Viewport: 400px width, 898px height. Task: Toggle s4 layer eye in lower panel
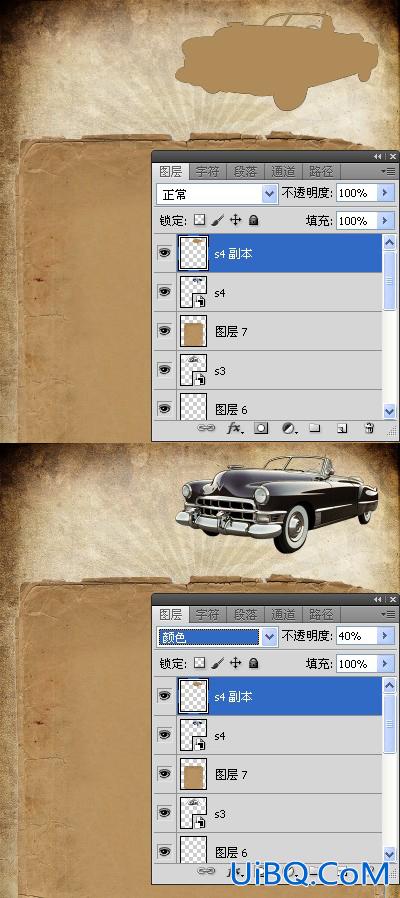point(164,735)
